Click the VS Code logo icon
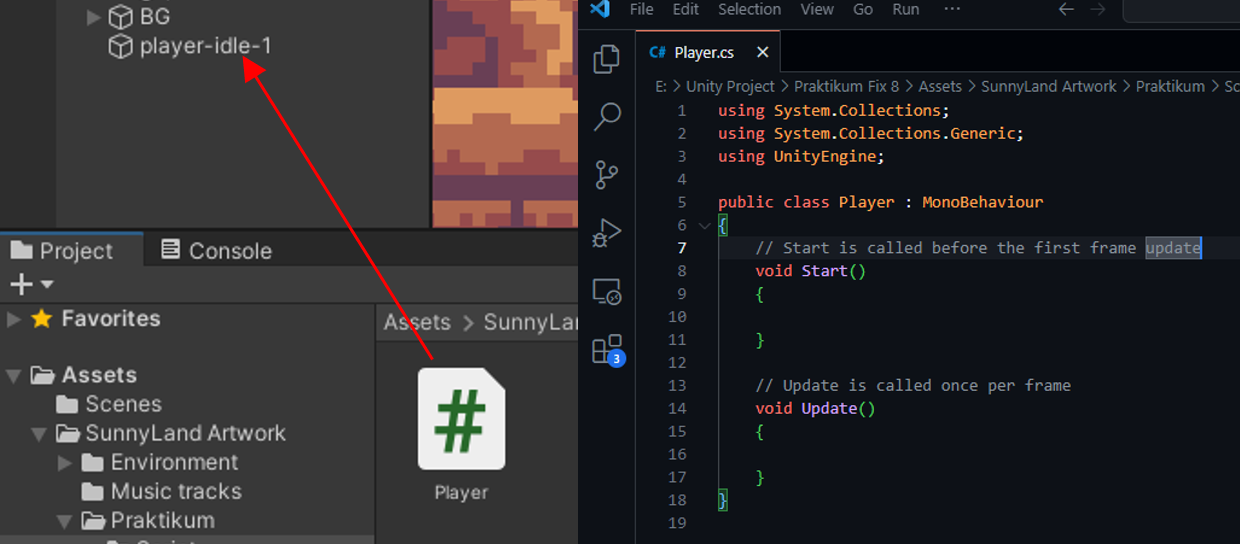Screen dimensions: 1240x544 tap(600, 9)
